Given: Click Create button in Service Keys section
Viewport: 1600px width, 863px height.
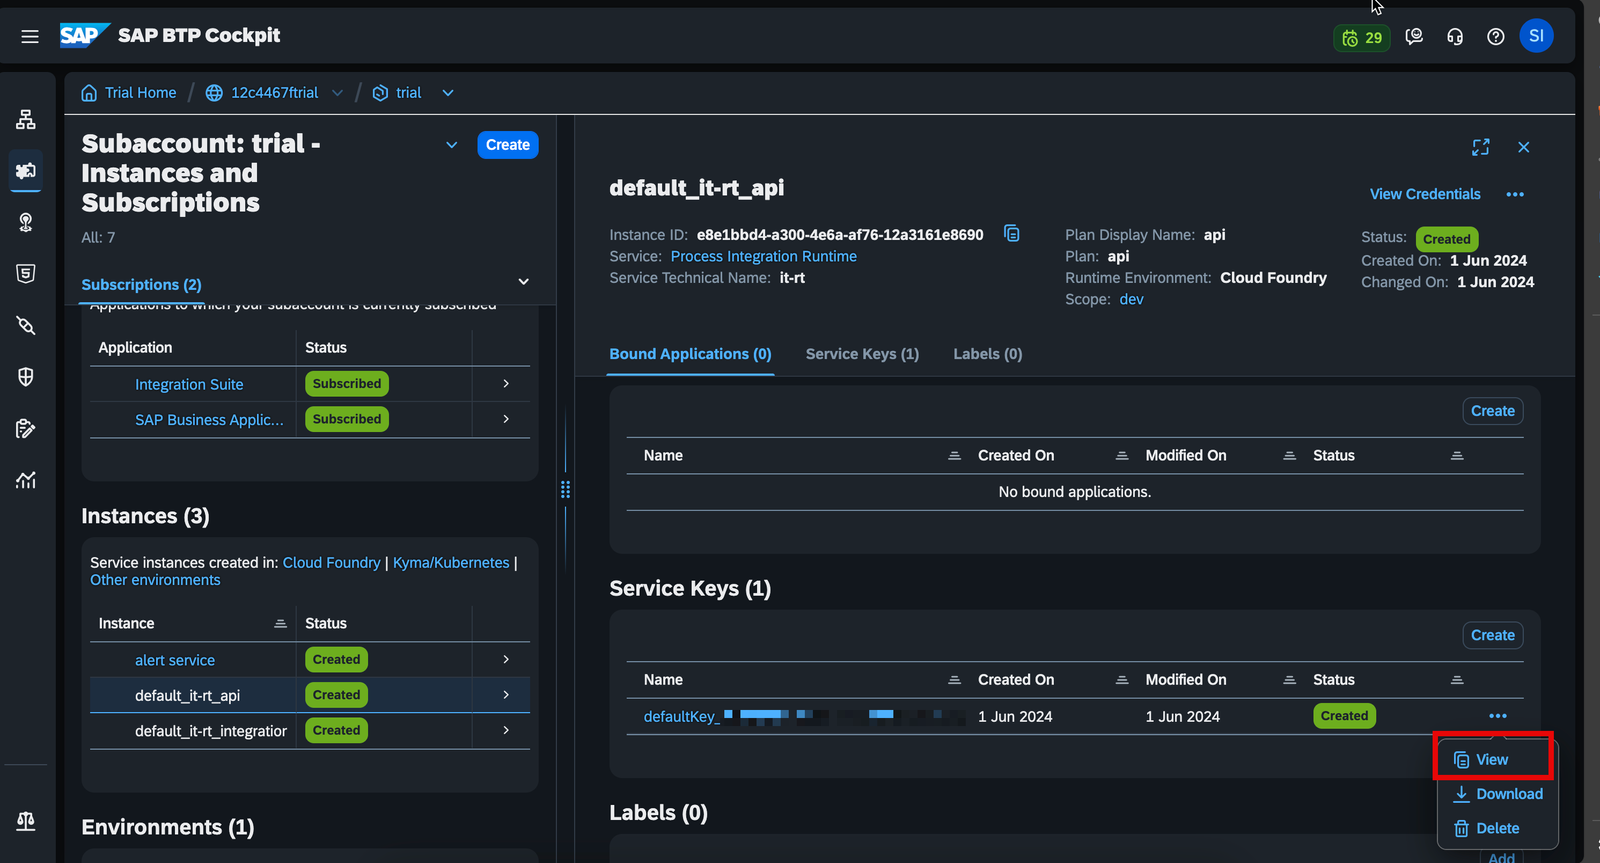Looking at the screenshot, I should 1492,635.
